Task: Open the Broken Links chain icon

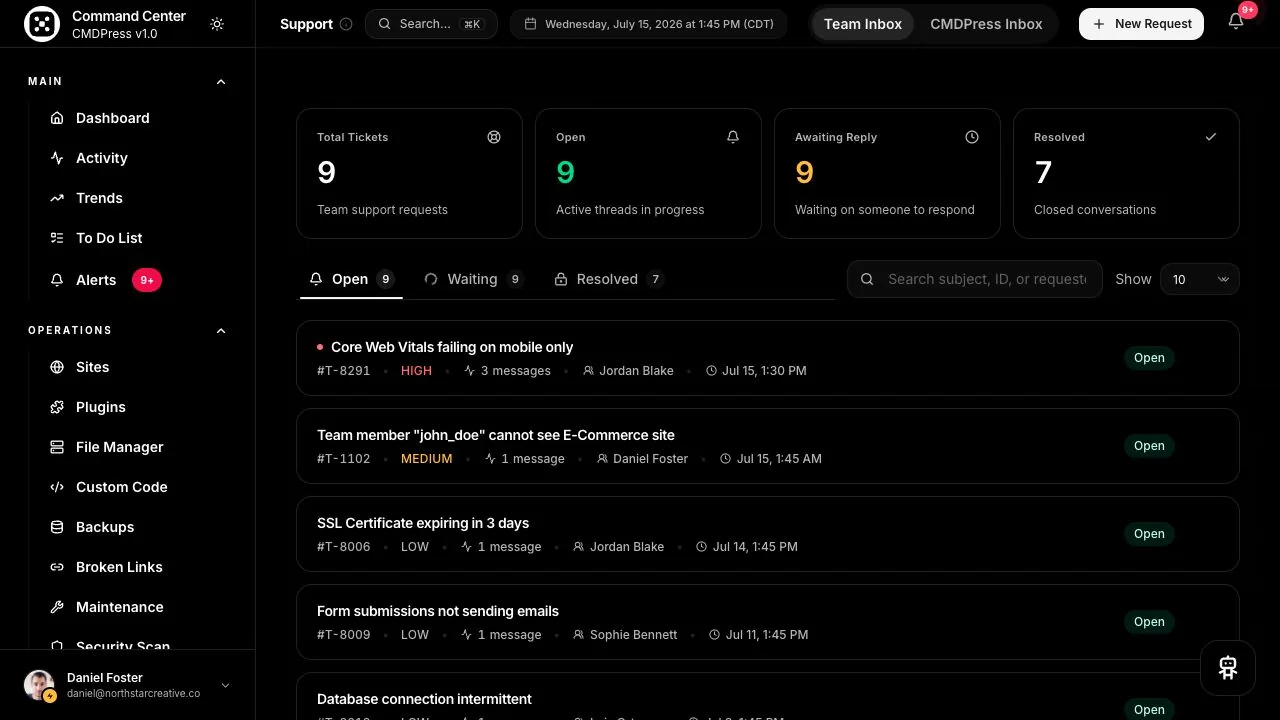Action: coord(57,567)
